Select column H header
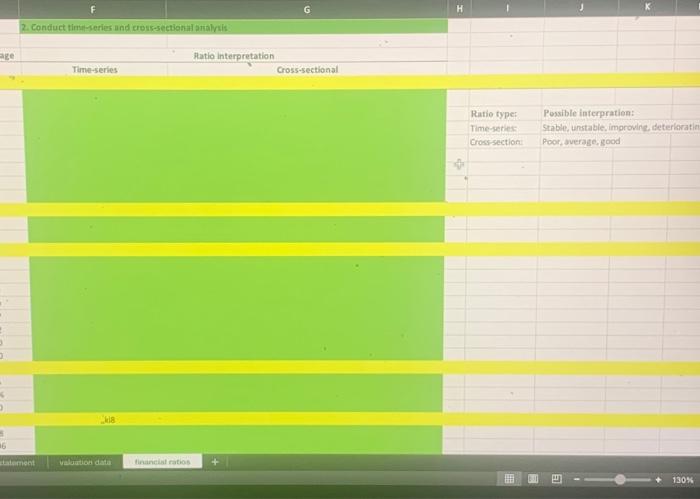Image resolution: width=700 pixels, height=499 pixels. coord(459,8)
